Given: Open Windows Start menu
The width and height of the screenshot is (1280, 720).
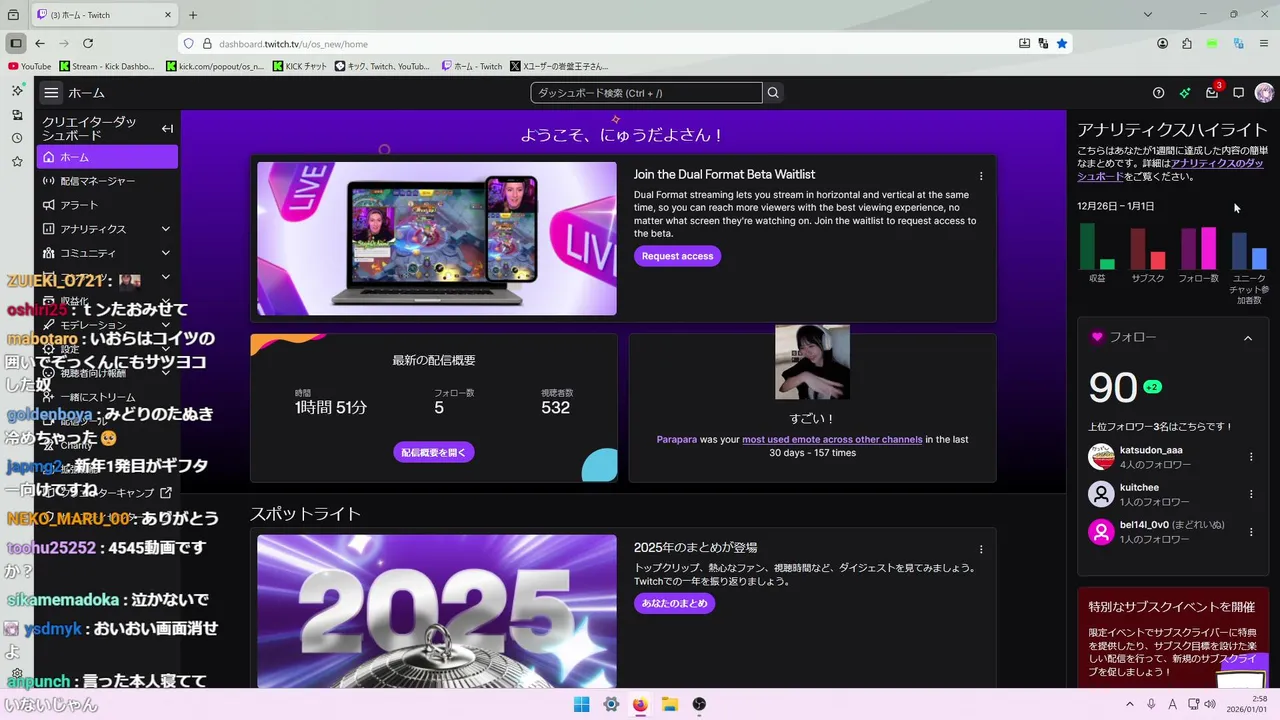Looking at the screenshot, I should coord(581,704).
